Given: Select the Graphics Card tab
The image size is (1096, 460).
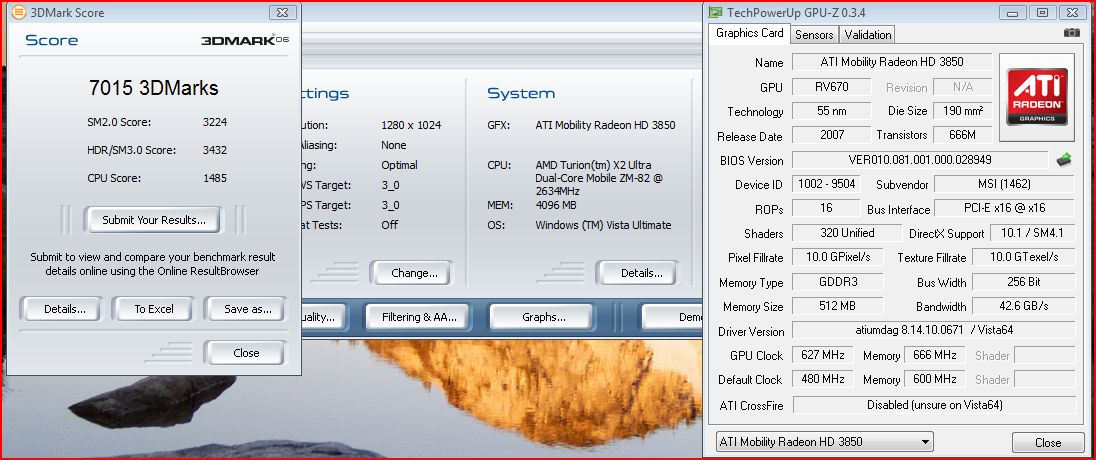Looking at the screenshot, I should (x=749, y=33).
